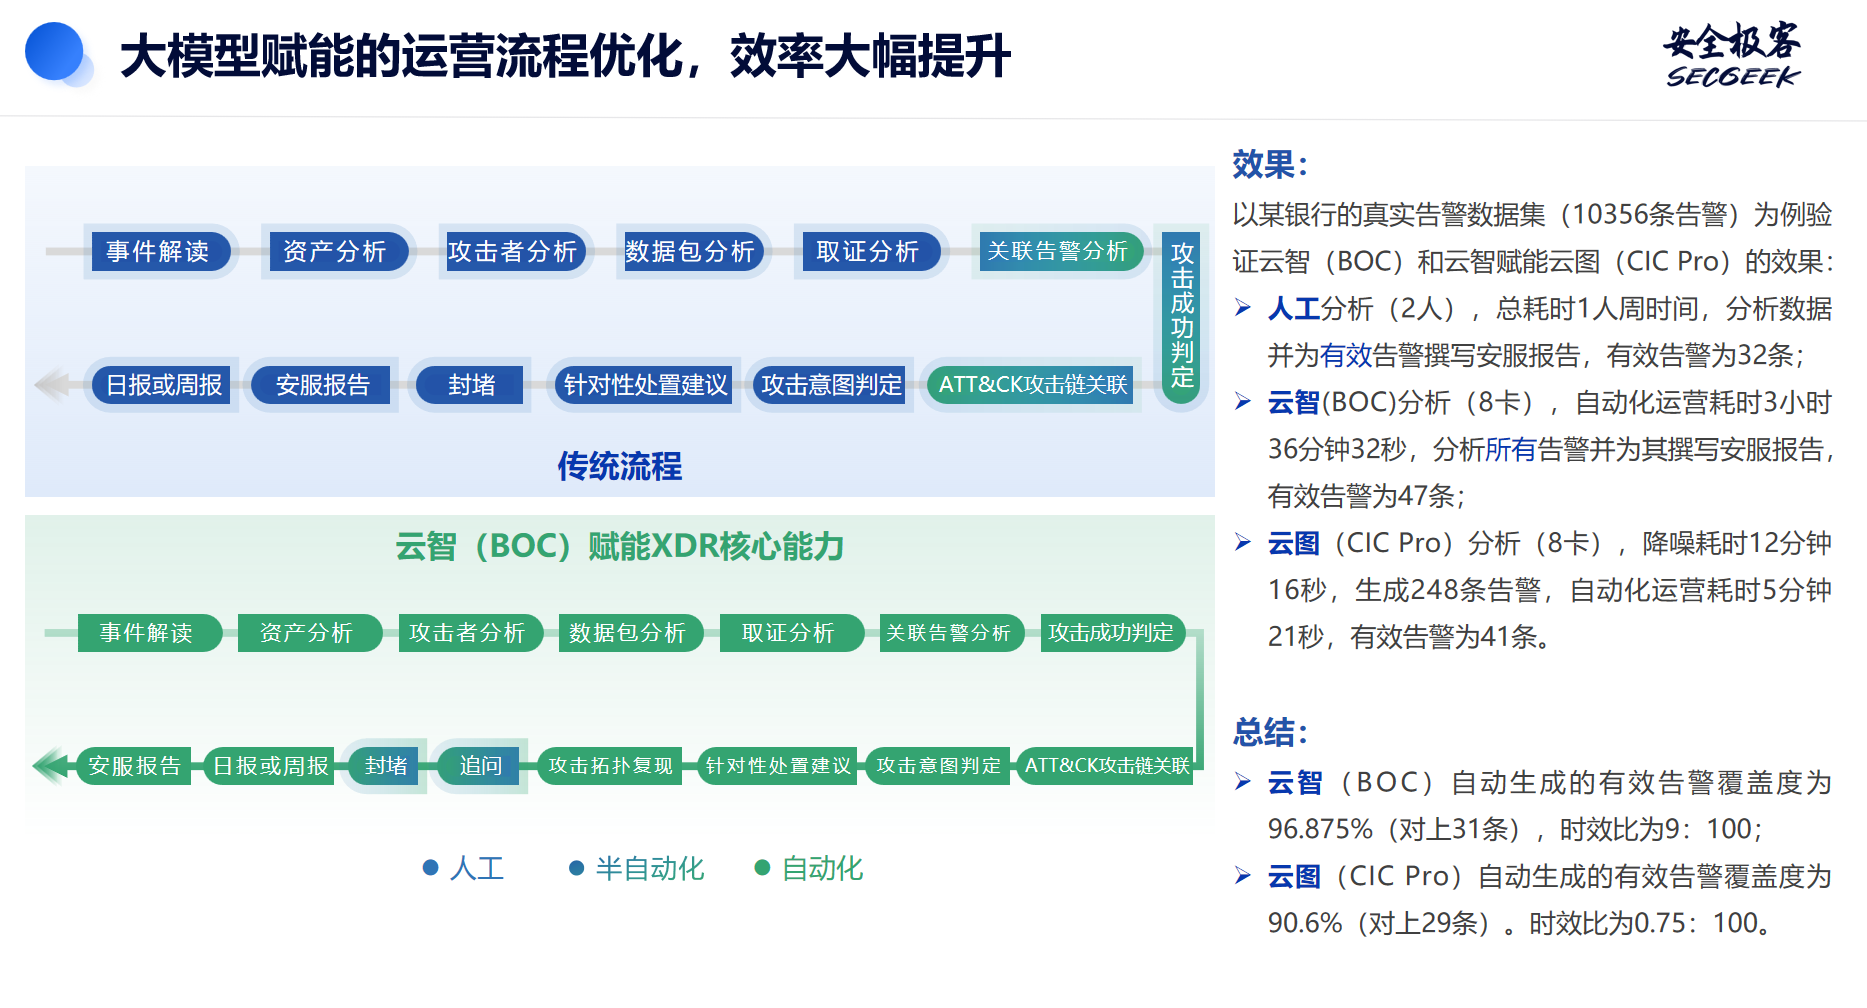The height and width of the screenshot is (1008, 1867).
Task: Click the 总结: heading
Action: (1269, 732)
